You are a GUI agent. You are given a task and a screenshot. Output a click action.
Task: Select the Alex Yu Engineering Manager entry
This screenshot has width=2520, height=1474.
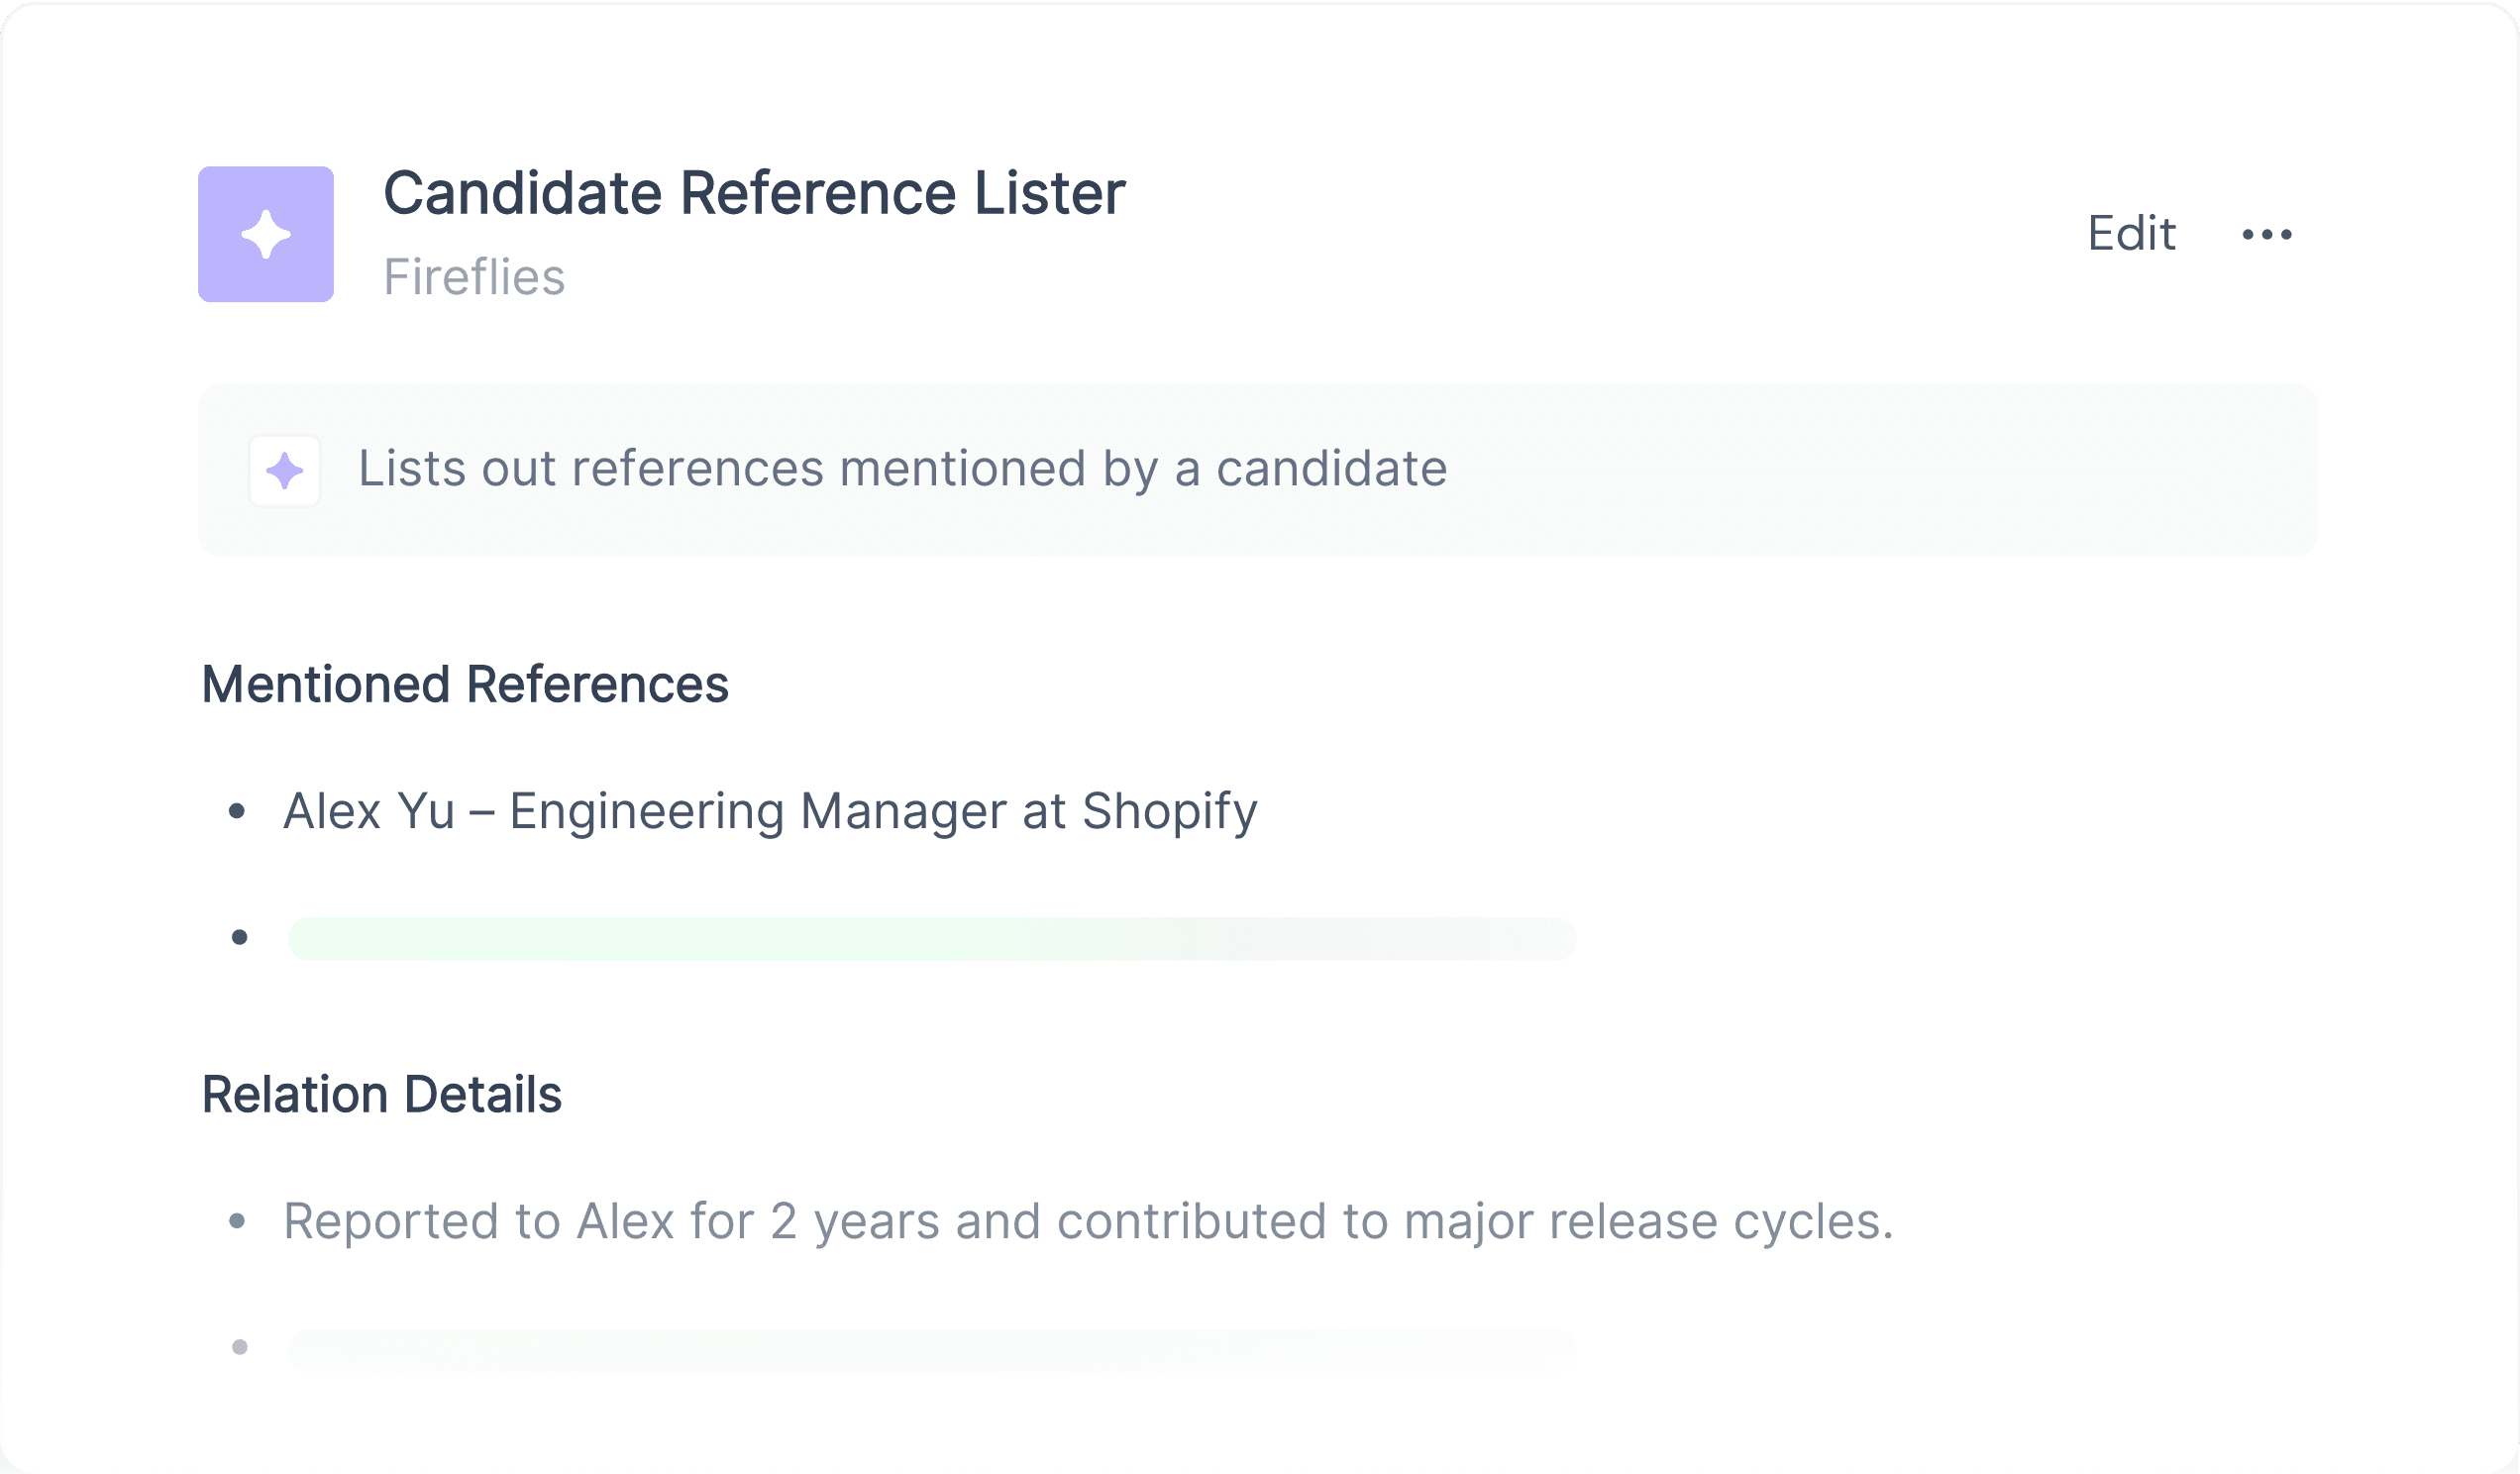(770, 811)
